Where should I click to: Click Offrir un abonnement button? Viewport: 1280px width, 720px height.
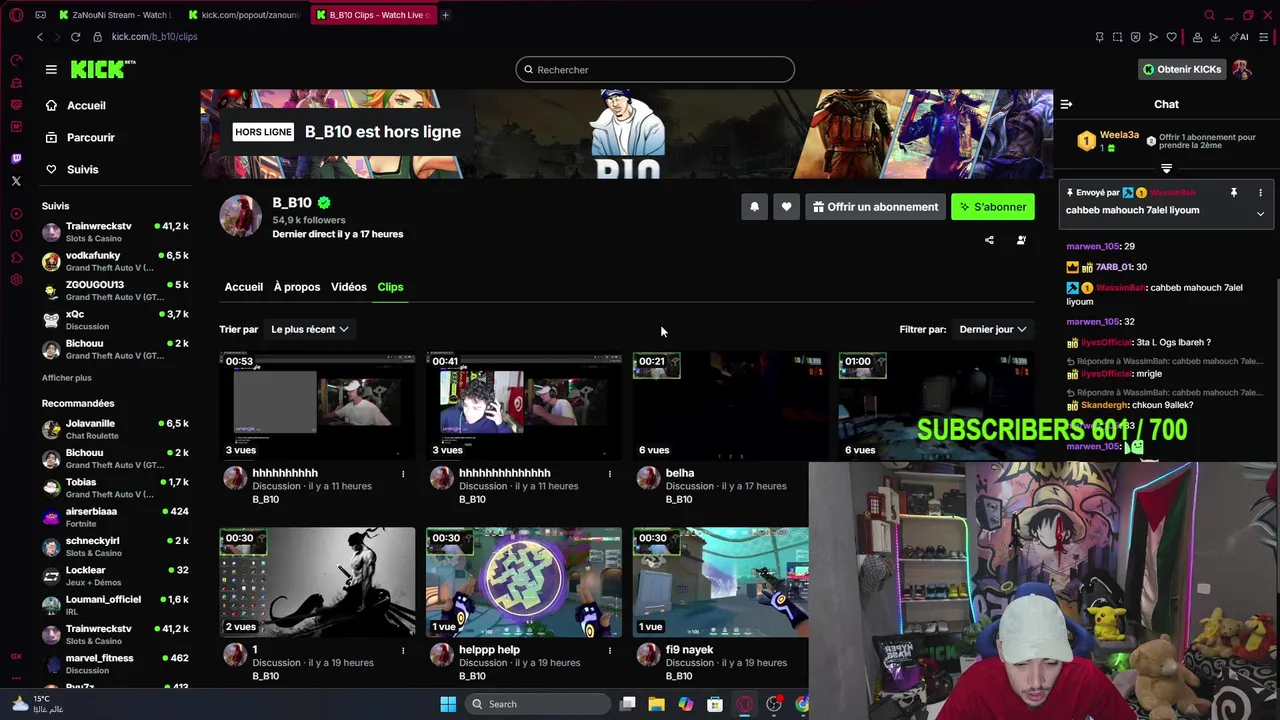pos(876,207)
